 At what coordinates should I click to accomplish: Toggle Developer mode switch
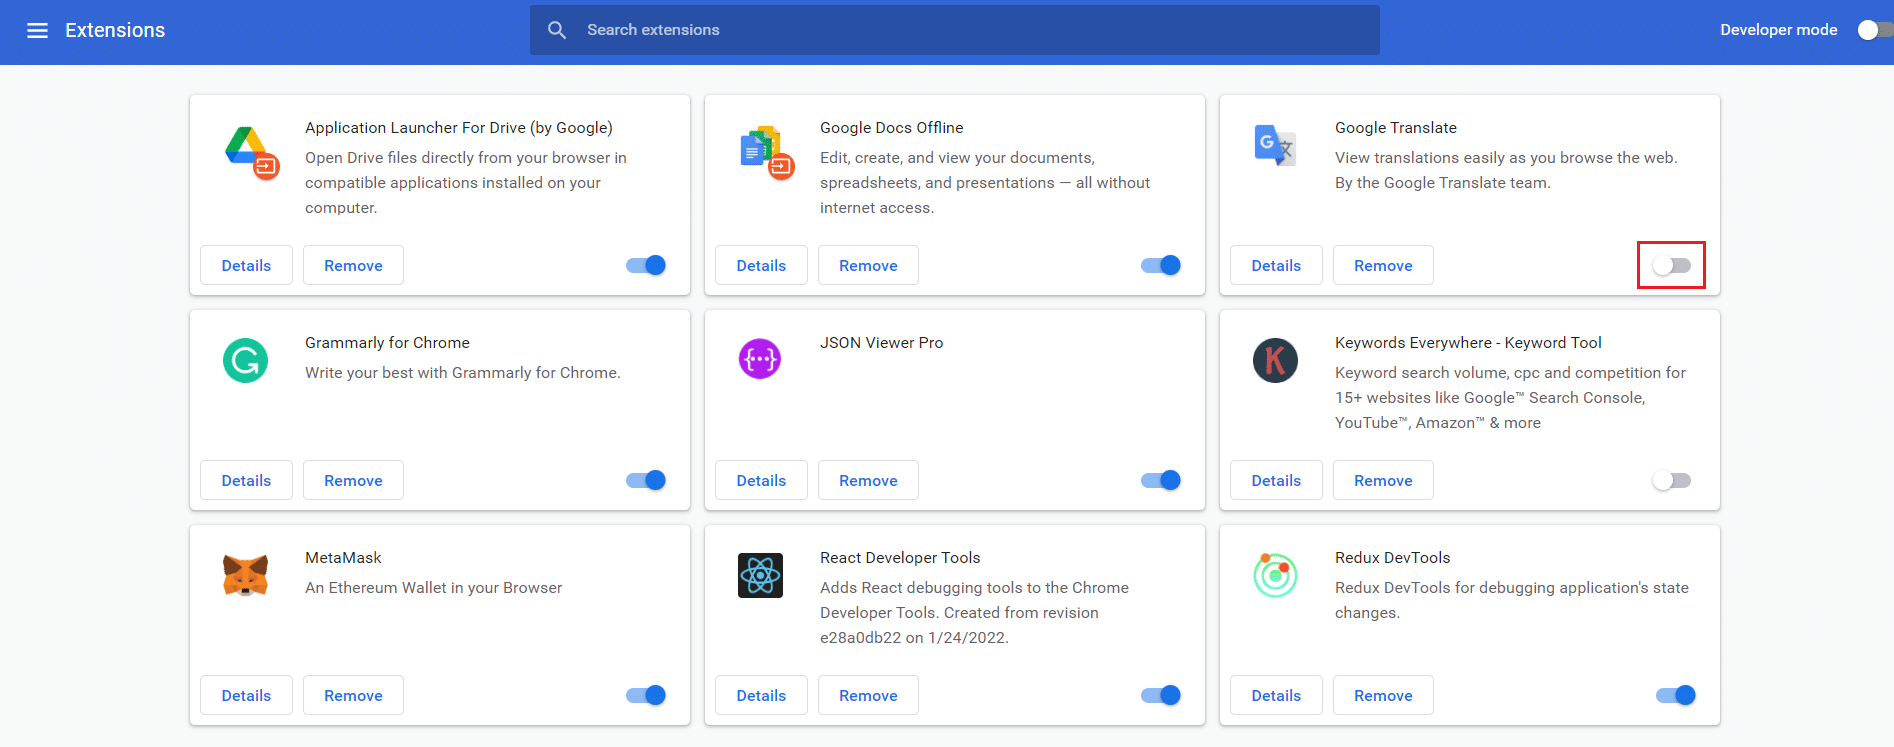click(1874, 30)
